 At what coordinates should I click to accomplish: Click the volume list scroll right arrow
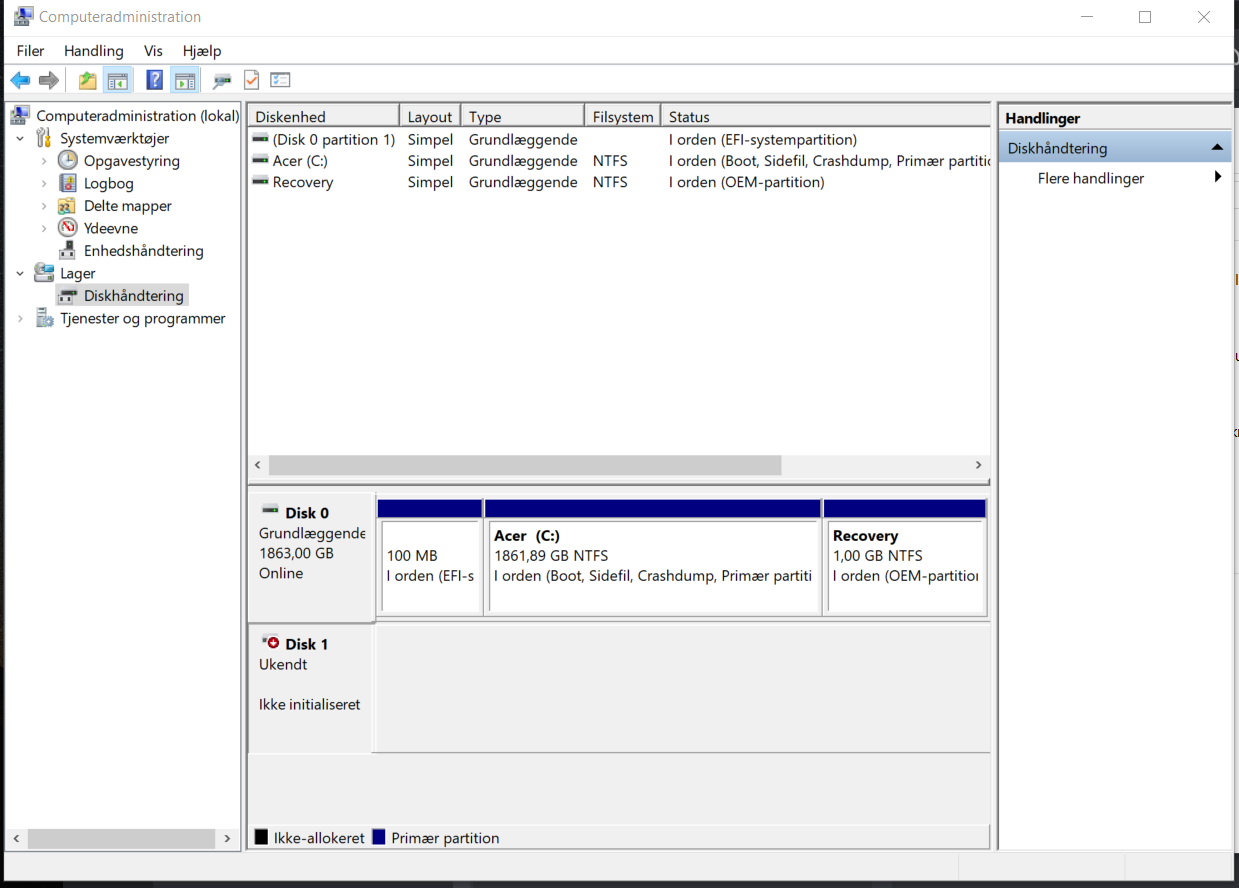(x=979, y=465)
